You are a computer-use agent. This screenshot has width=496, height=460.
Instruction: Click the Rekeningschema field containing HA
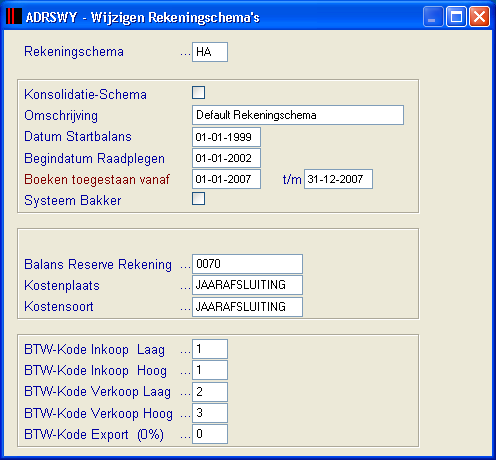210,52
